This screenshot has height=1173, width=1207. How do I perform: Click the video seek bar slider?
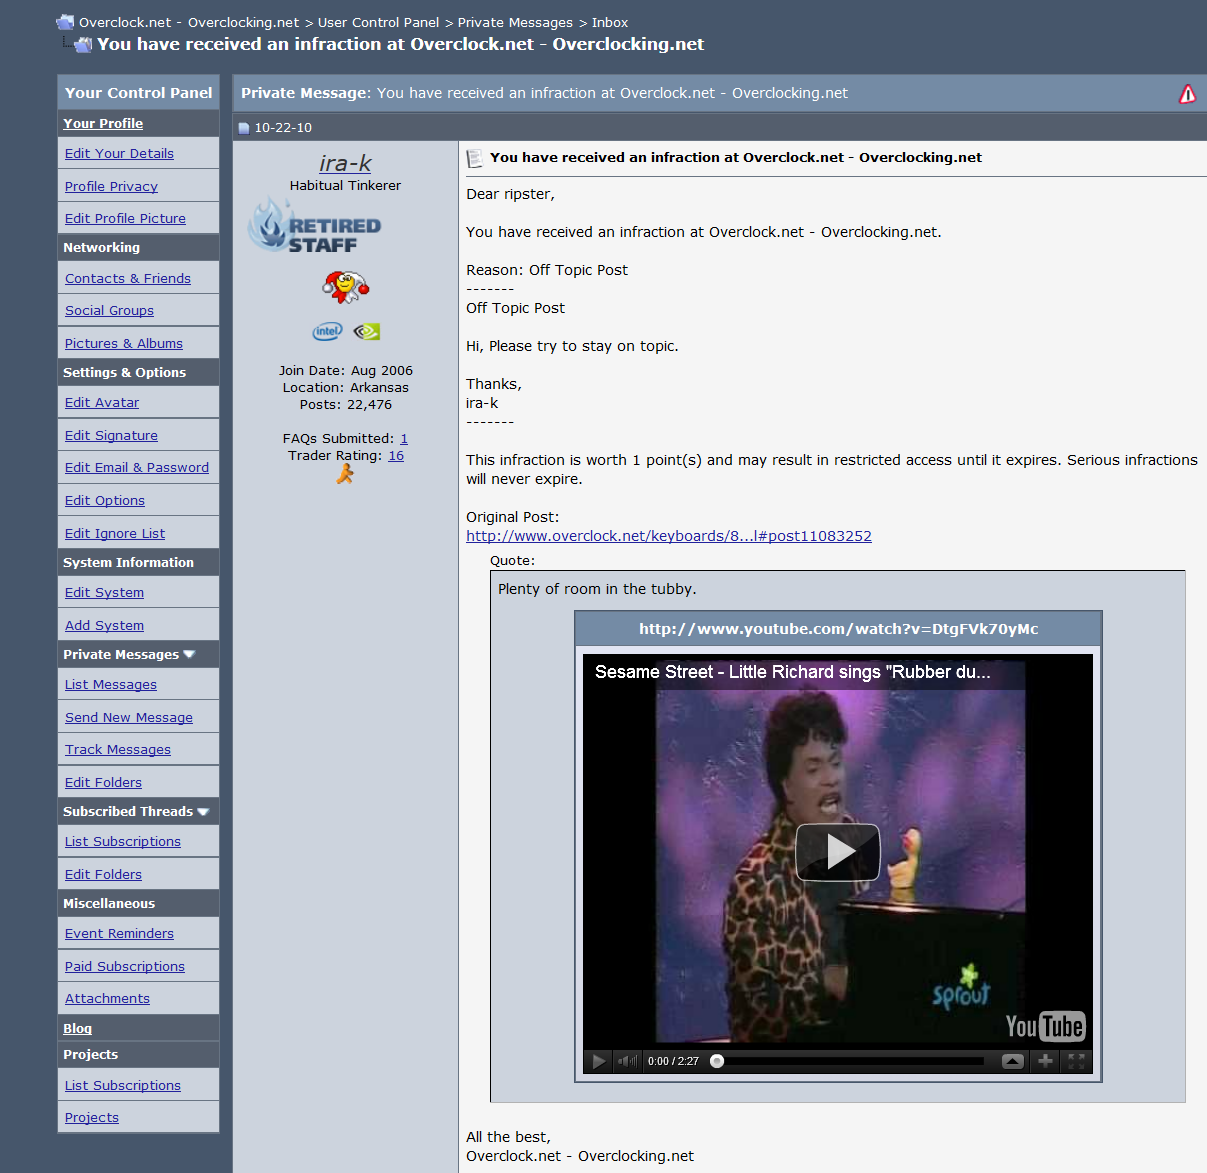(x=716, y=1061)
